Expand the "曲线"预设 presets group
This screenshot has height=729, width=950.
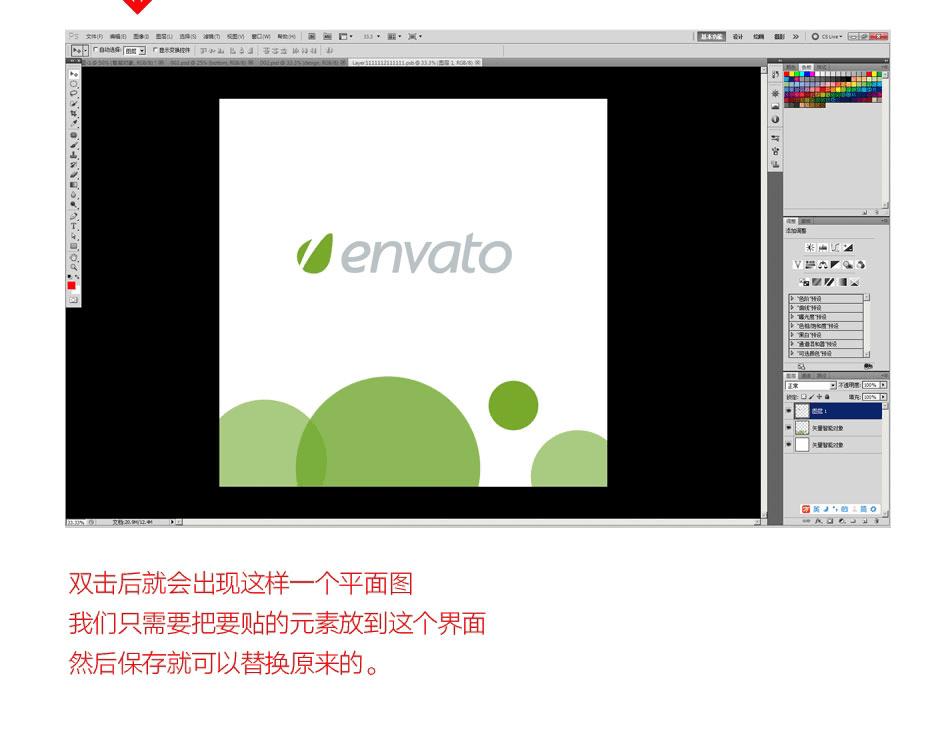[x=792, y=308]
